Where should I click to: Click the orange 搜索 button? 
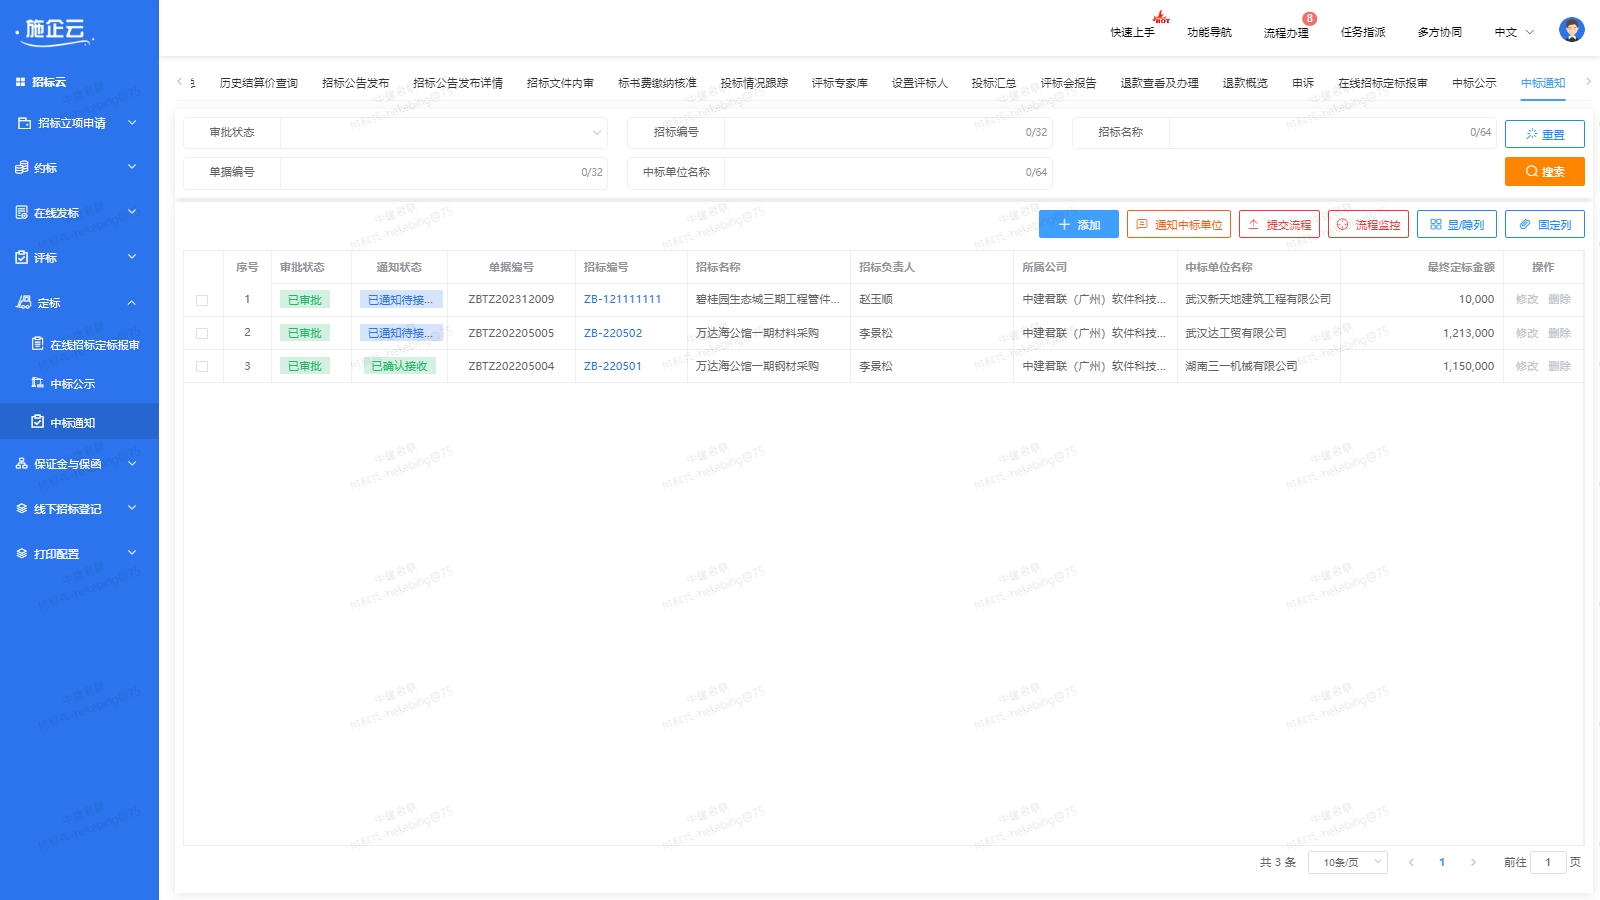tap(1544, 172)
